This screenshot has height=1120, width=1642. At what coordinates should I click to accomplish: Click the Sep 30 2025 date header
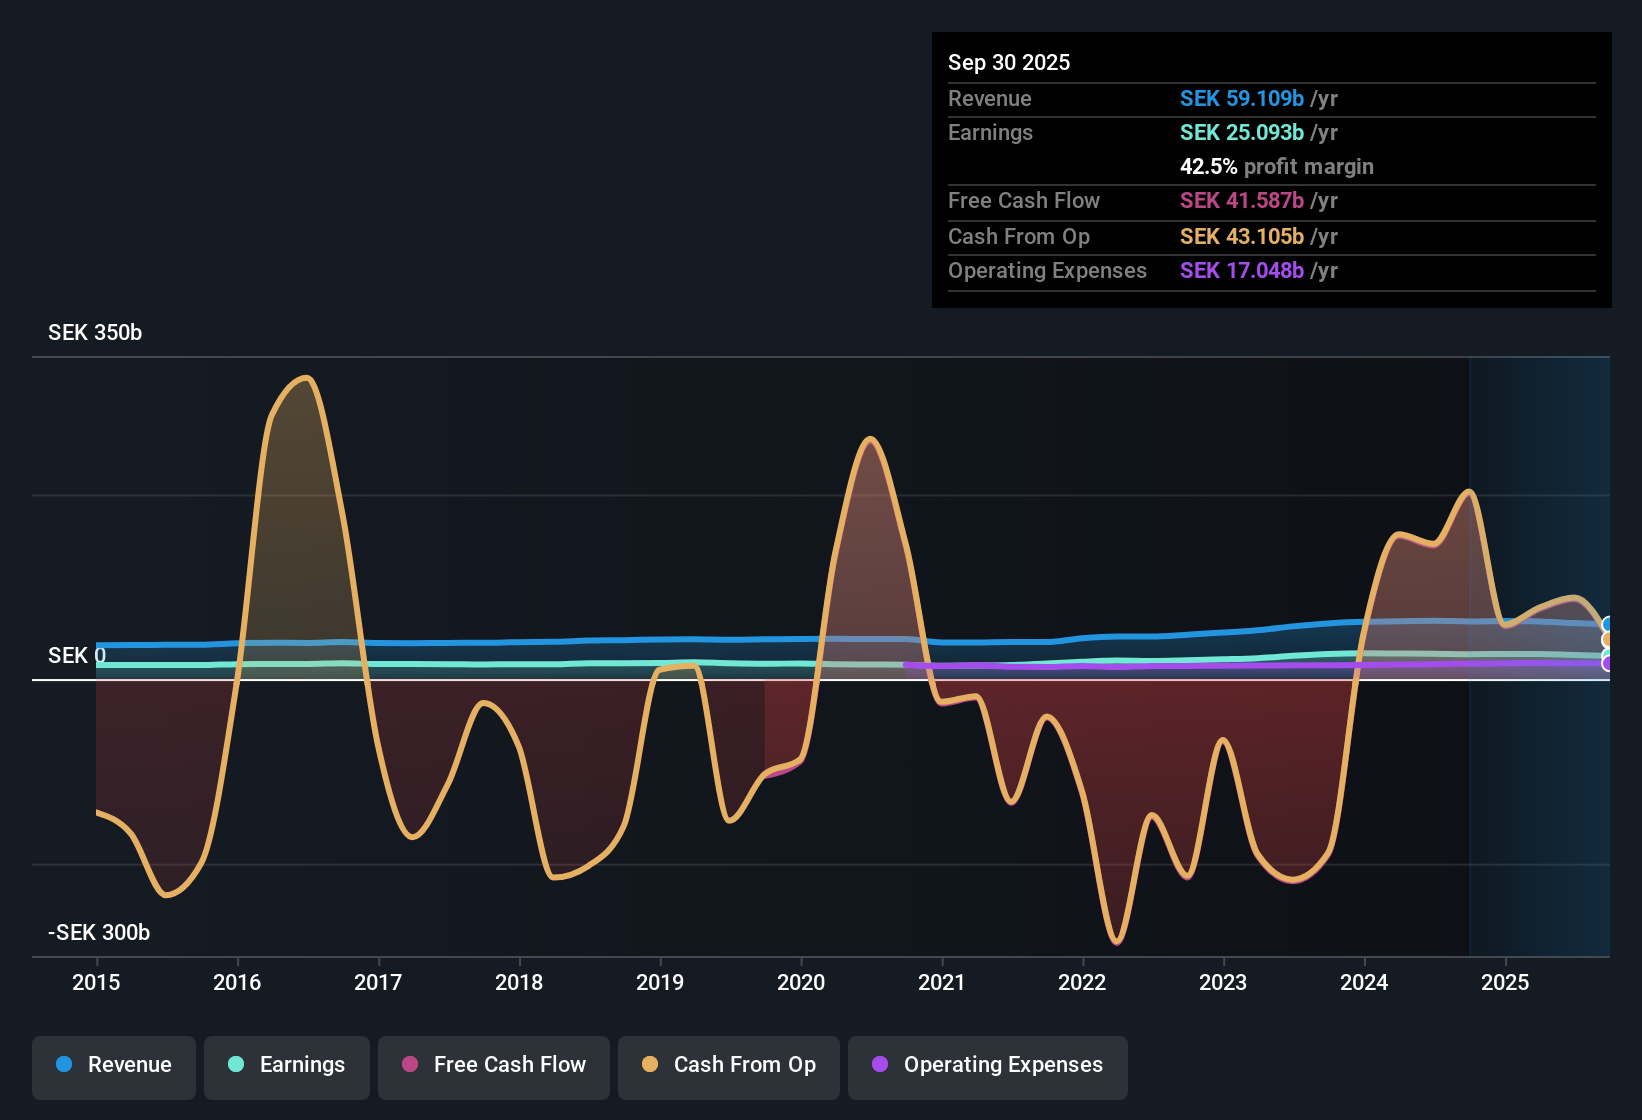(x=1009, y=62)
